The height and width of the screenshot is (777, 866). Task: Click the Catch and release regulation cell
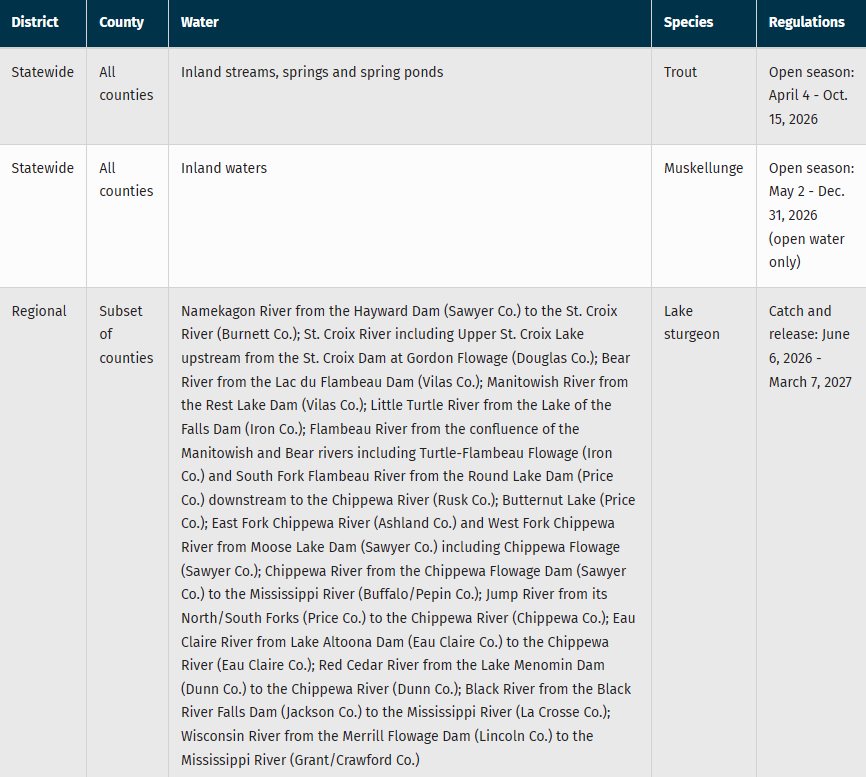coord(811,346)
